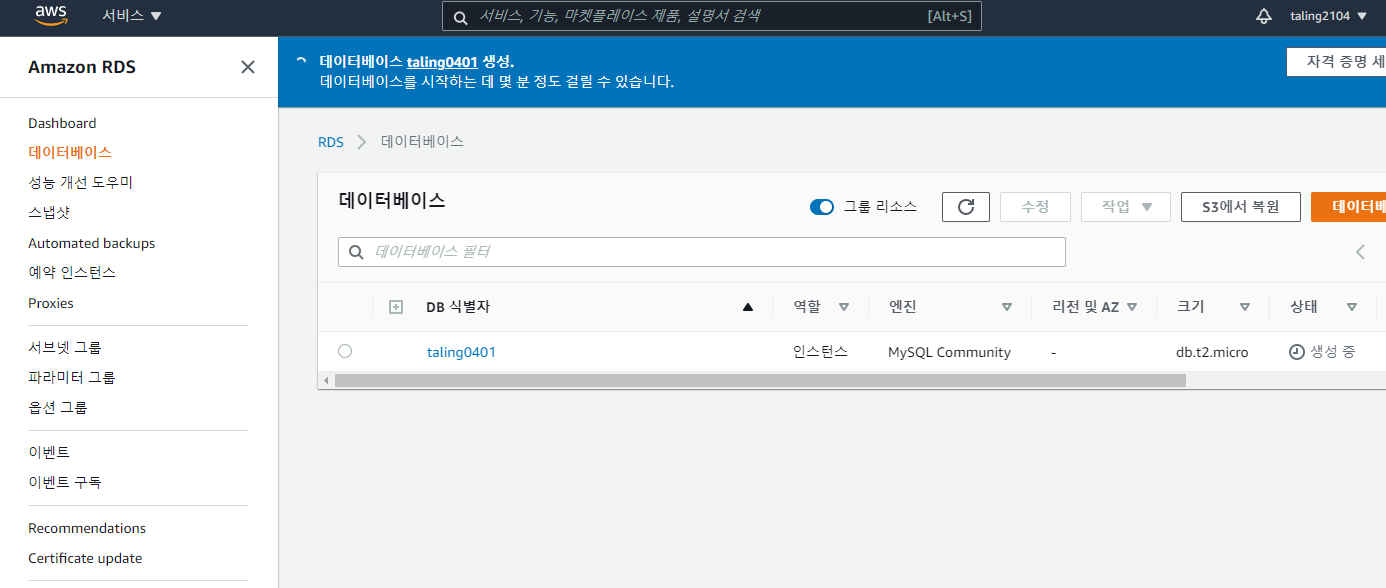Sort by 엔진 column arrow
1386x588 pixels.
tap(1007, 307)
